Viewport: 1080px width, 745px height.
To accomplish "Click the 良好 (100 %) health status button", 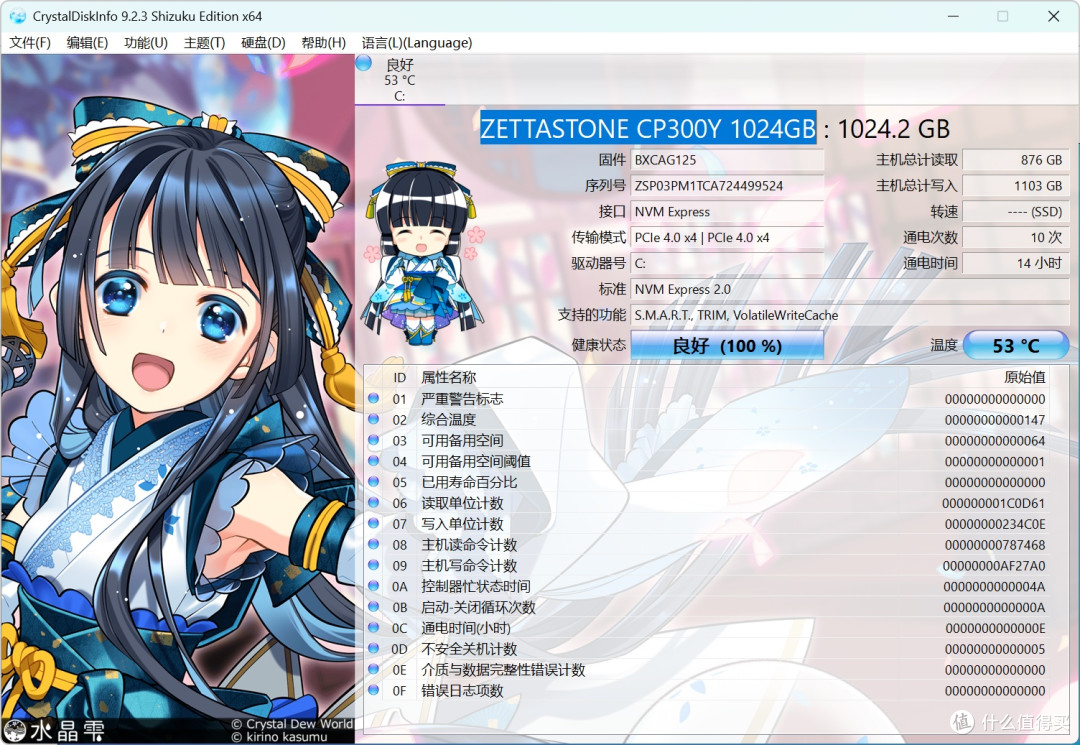I will pos(727,346).
